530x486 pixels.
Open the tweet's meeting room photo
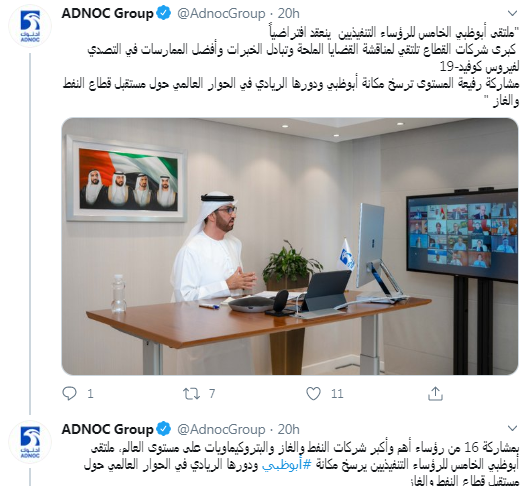click(290, 246)
